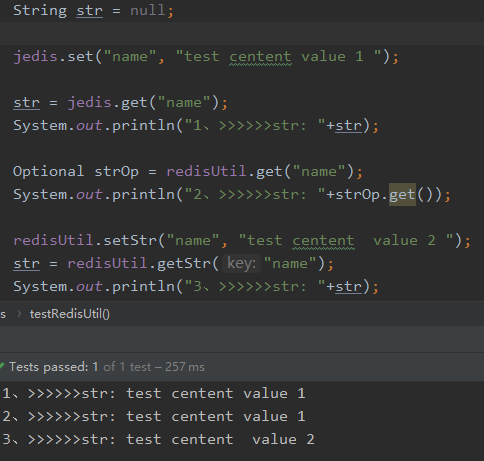The width and height of the screenshot is (484, 461).
Task: Click the highlighted get call on strOp
Action: click(x=402, y=194)
